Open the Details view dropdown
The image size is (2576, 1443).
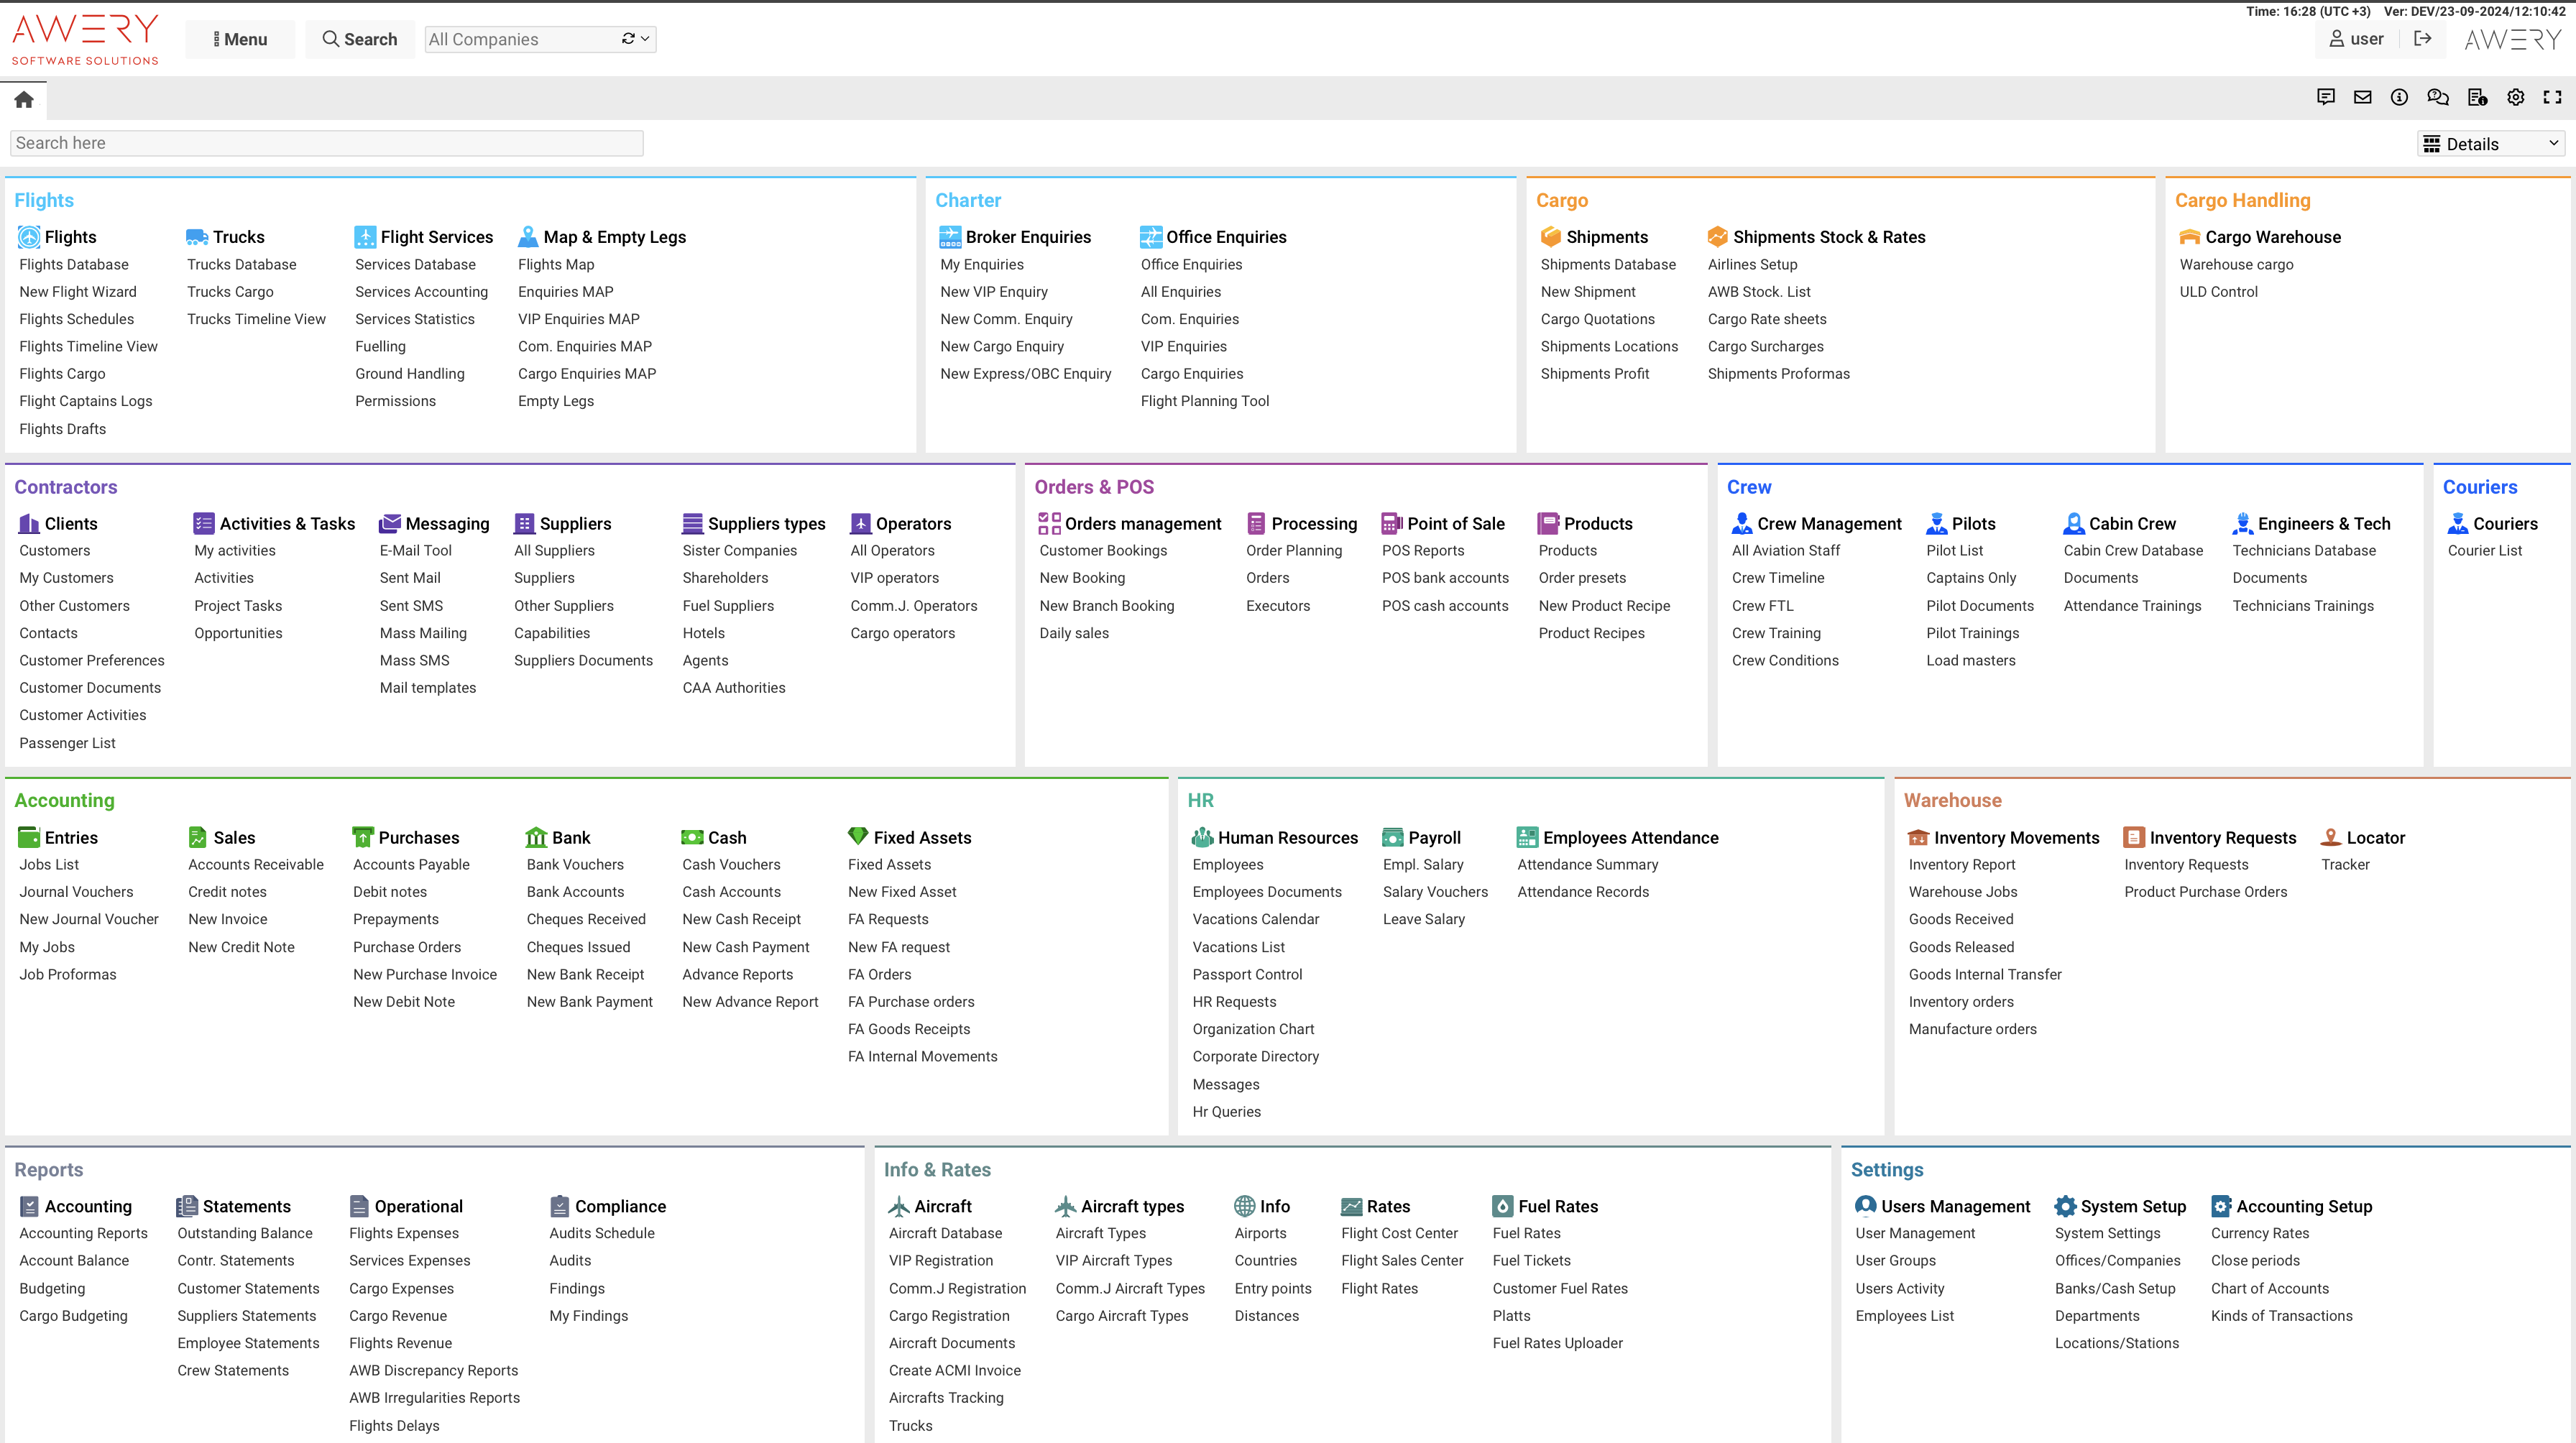tap(2490, 144)
